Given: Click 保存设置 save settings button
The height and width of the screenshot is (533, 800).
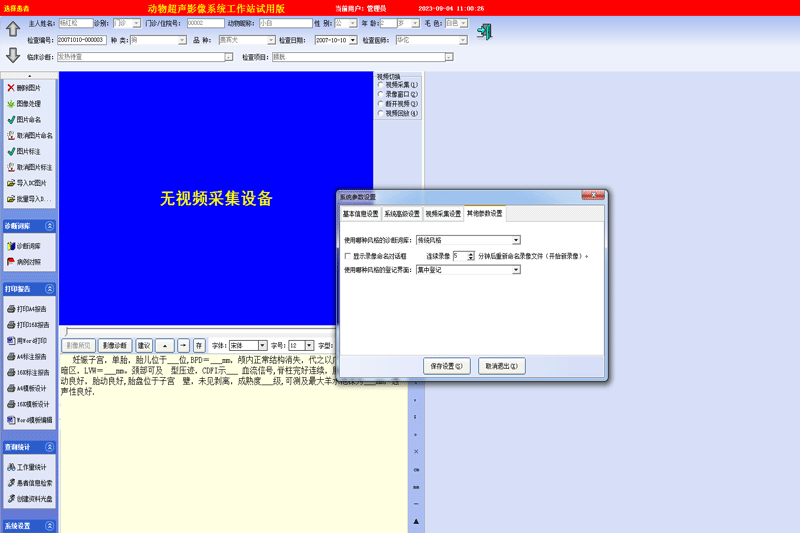Looking at the screenshot, I should pyautogui.click(x=446, y=366).
